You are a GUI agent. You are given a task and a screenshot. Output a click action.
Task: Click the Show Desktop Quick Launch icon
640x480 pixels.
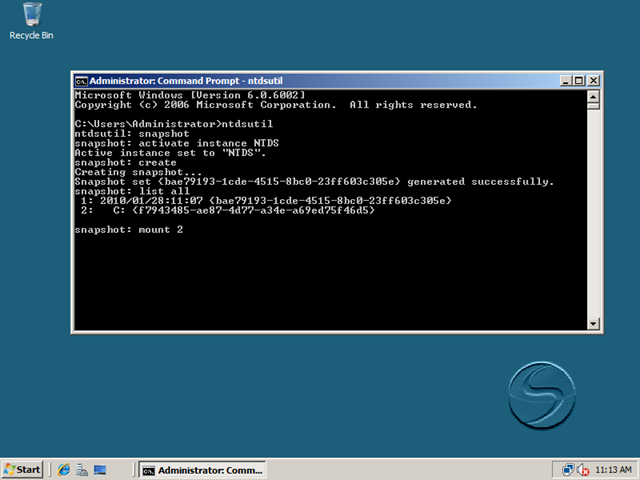tap(100, 470)
